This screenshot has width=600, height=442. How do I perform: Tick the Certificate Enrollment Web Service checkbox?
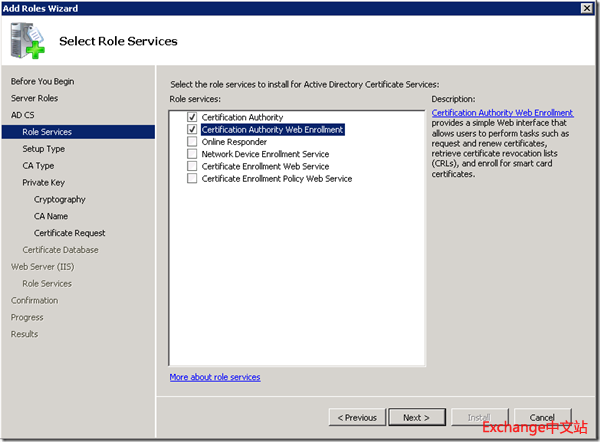pyautogui.click(x=192, y=166)
